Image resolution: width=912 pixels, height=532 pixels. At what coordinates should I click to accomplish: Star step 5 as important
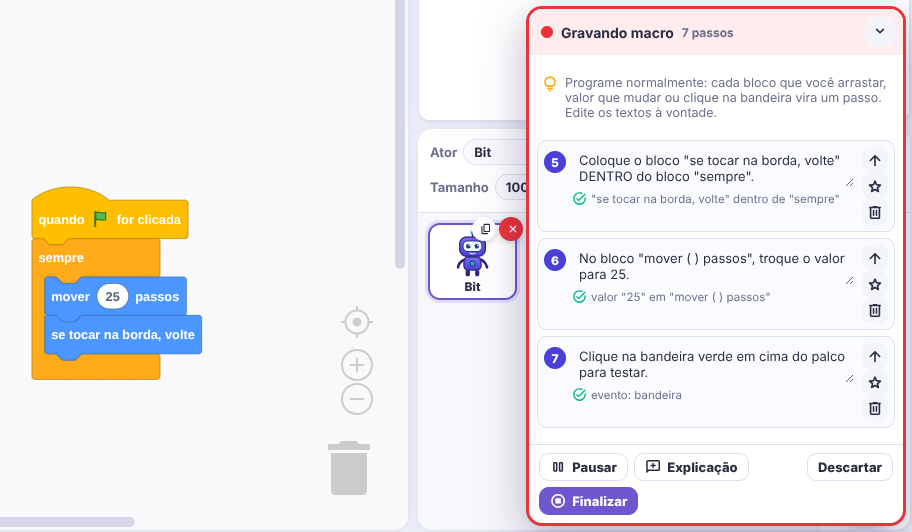click(875, 187)
